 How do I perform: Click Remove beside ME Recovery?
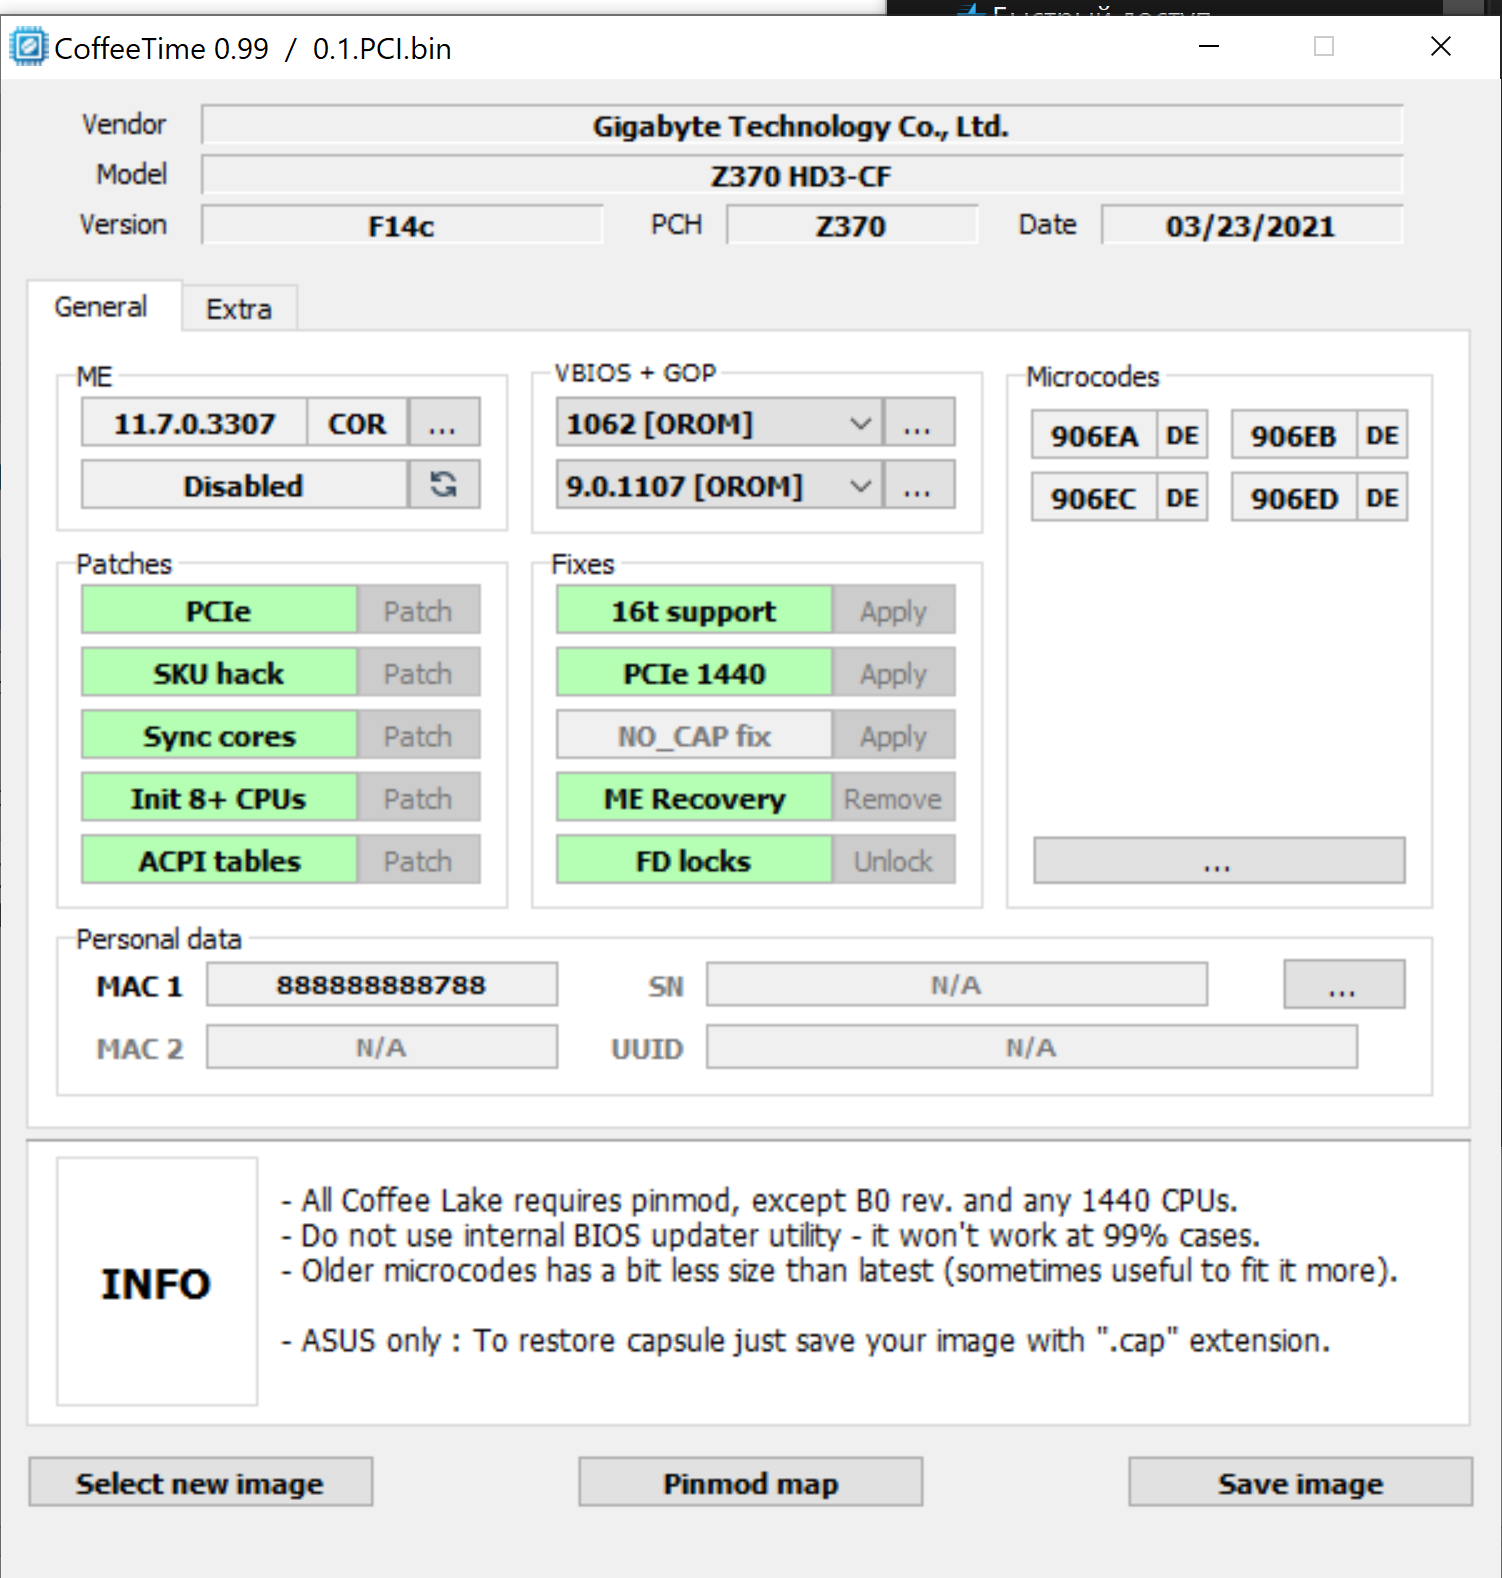pos(894,798)
